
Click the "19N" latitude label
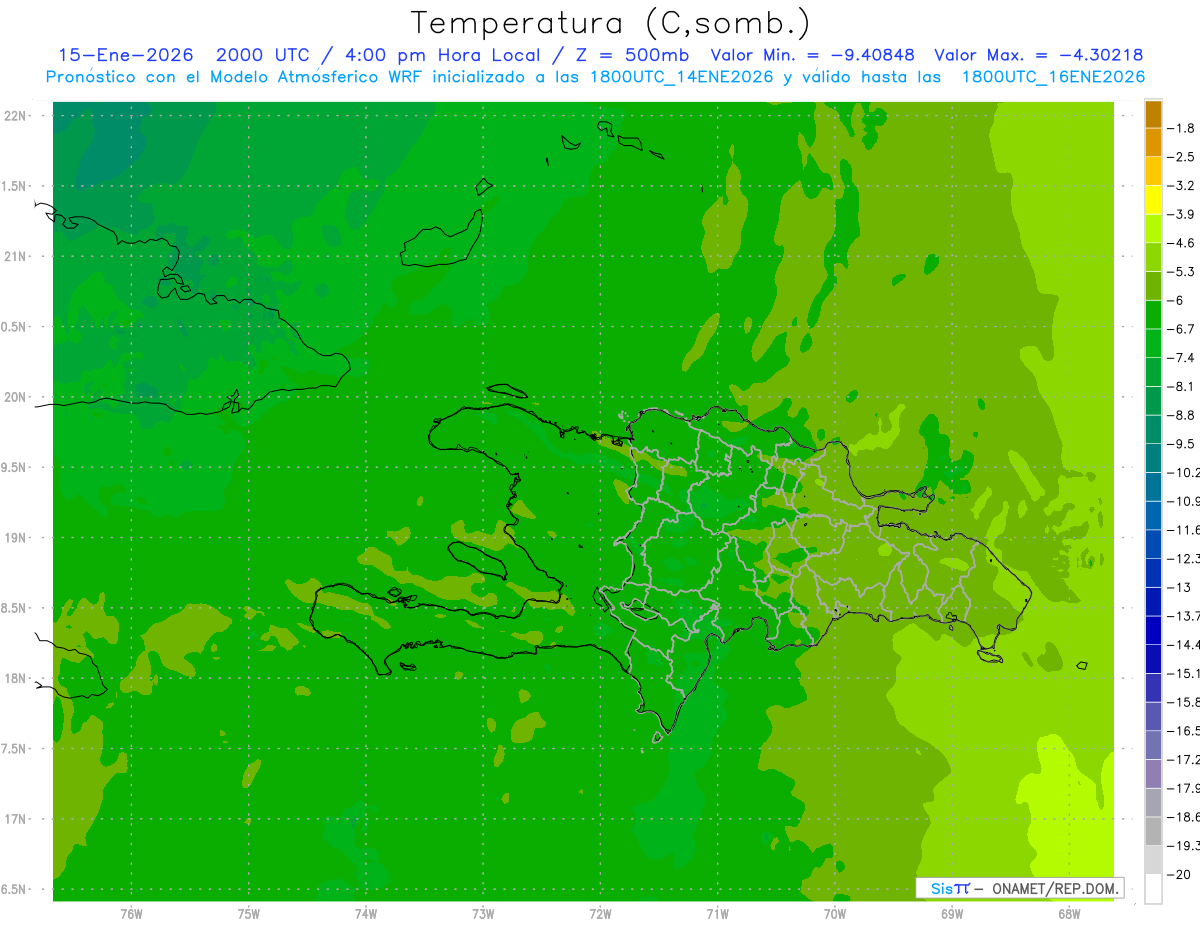tap(15, 538)
